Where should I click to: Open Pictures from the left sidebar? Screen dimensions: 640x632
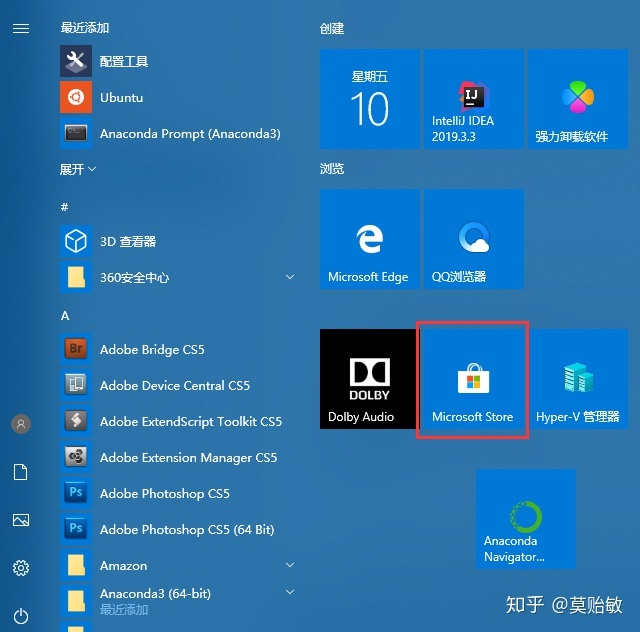point(21,520)
